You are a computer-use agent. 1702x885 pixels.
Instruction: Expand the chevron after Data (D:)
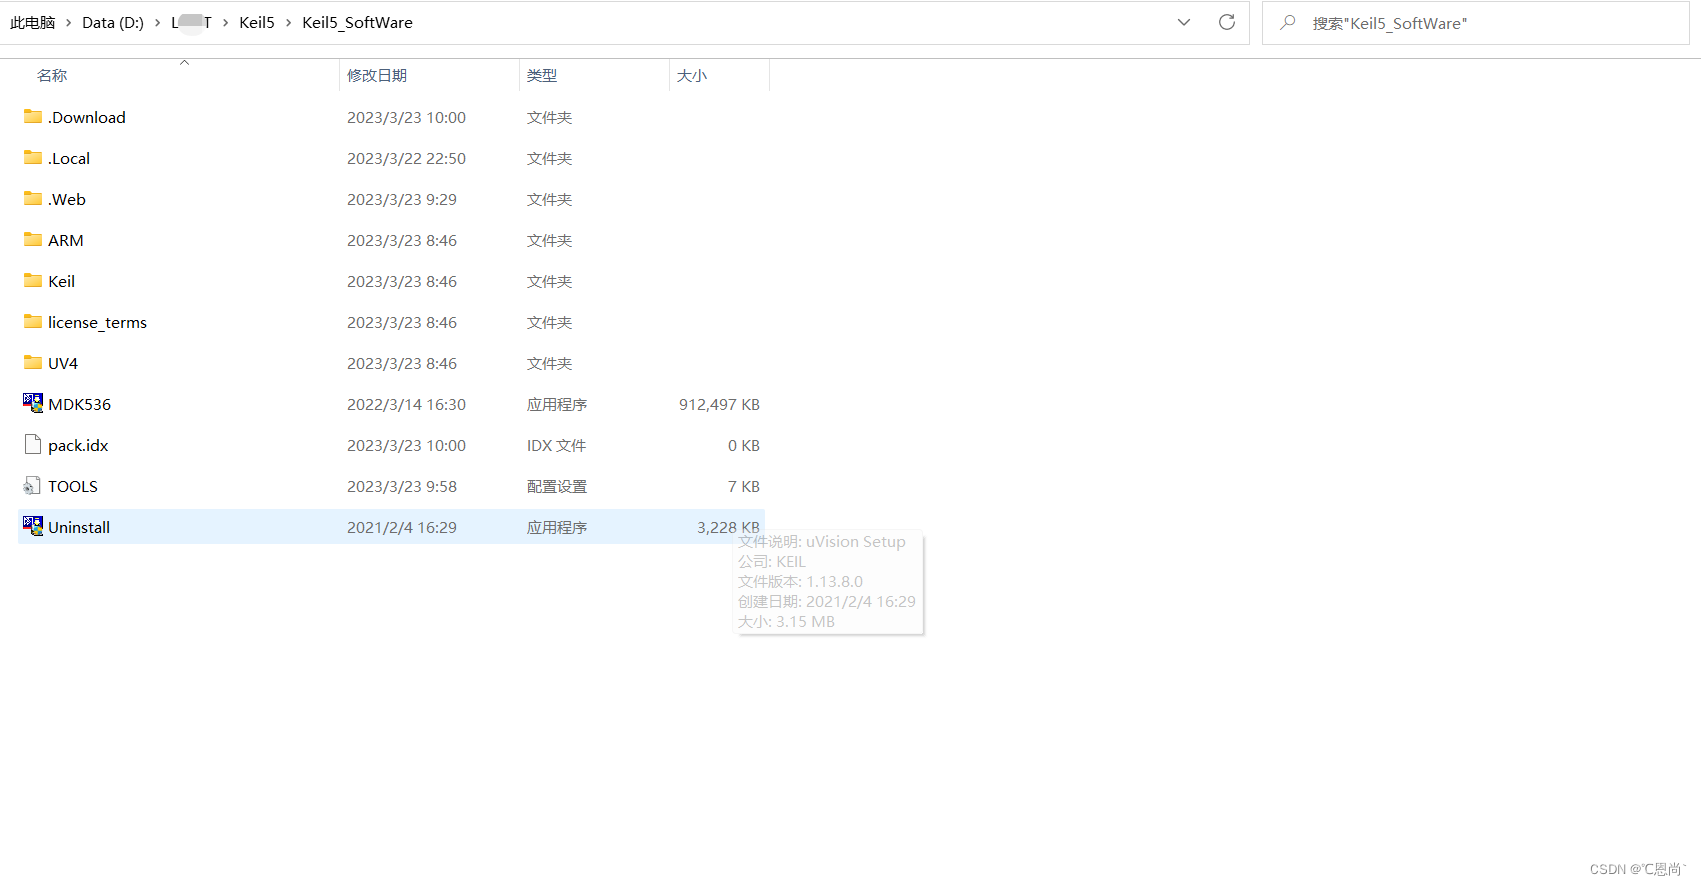[158, 23]
